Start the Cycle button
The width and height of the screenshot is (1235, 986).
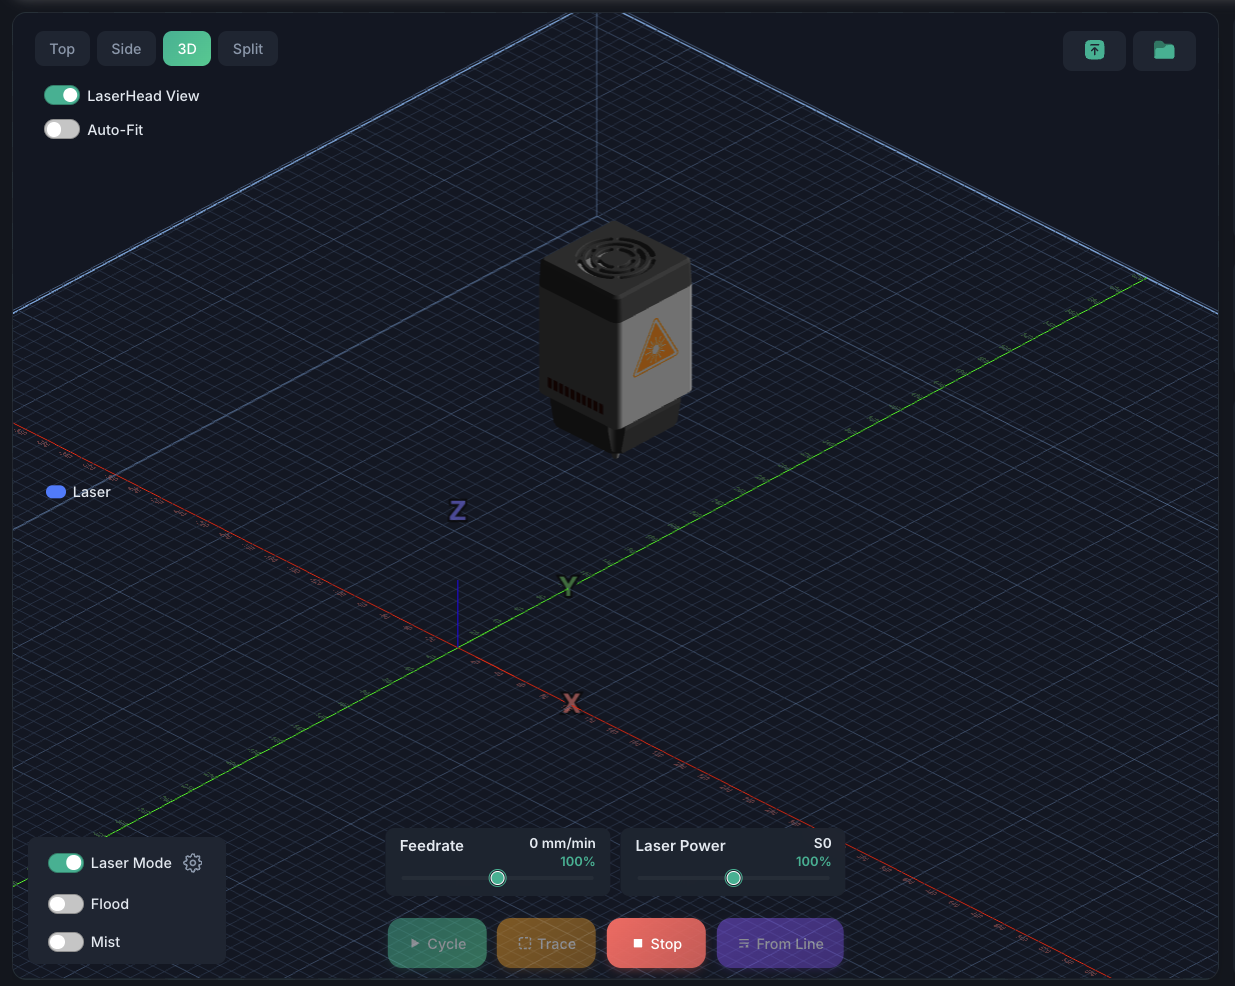[x=437, y=943]
